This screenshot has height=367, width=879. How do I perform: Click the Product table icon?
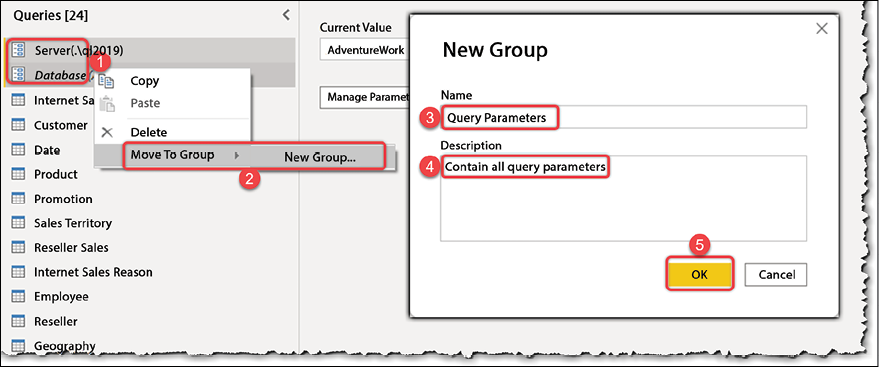(18, 174)
